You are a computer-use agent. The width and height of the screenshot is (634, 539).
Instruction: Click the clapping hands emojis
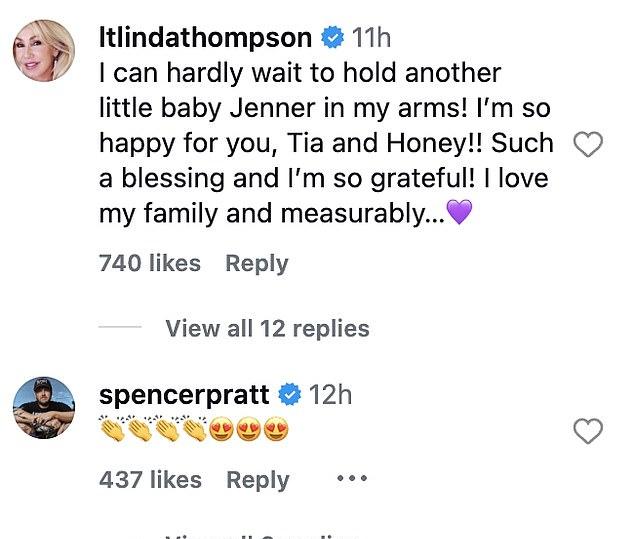point(153,431)
